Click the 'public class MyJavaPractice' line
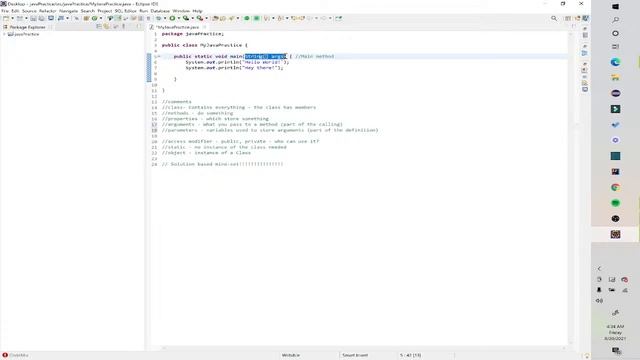The image size is (640, 360). pyautogui.click(x=204, y=45)
